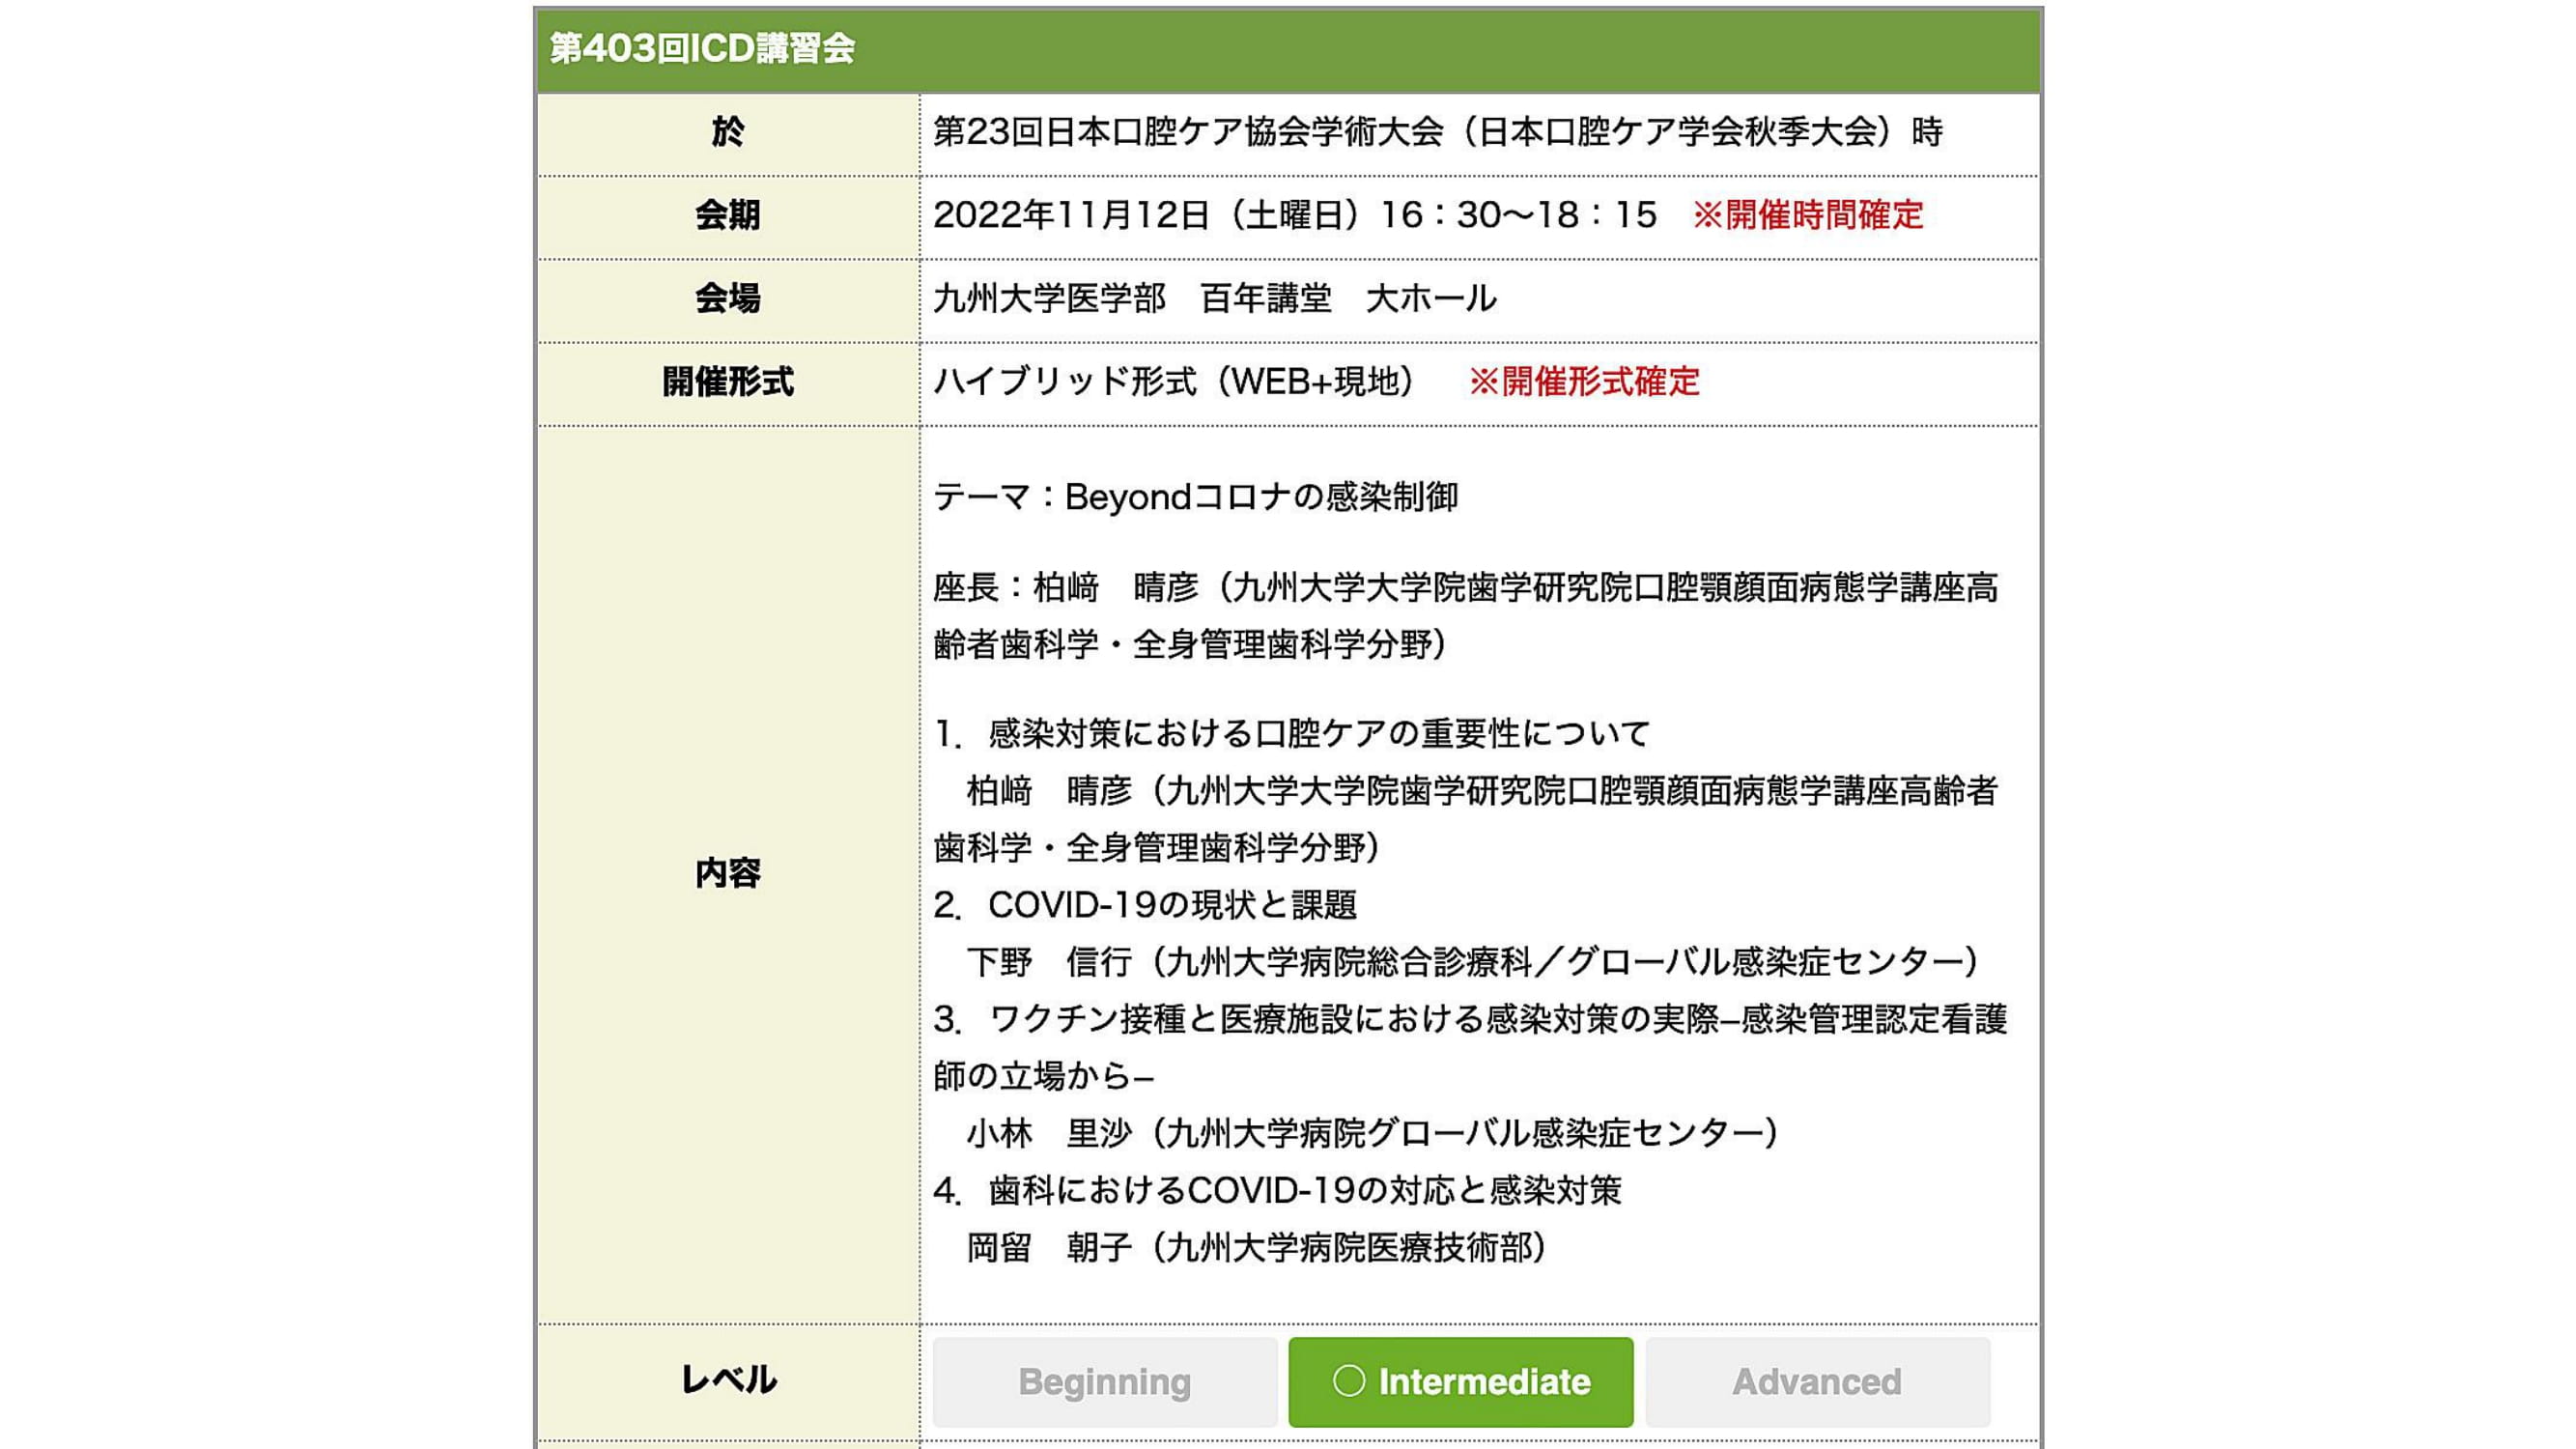Click speaker 小林 里沙
The image size is (2576, 1449).
[1049, 1133]
